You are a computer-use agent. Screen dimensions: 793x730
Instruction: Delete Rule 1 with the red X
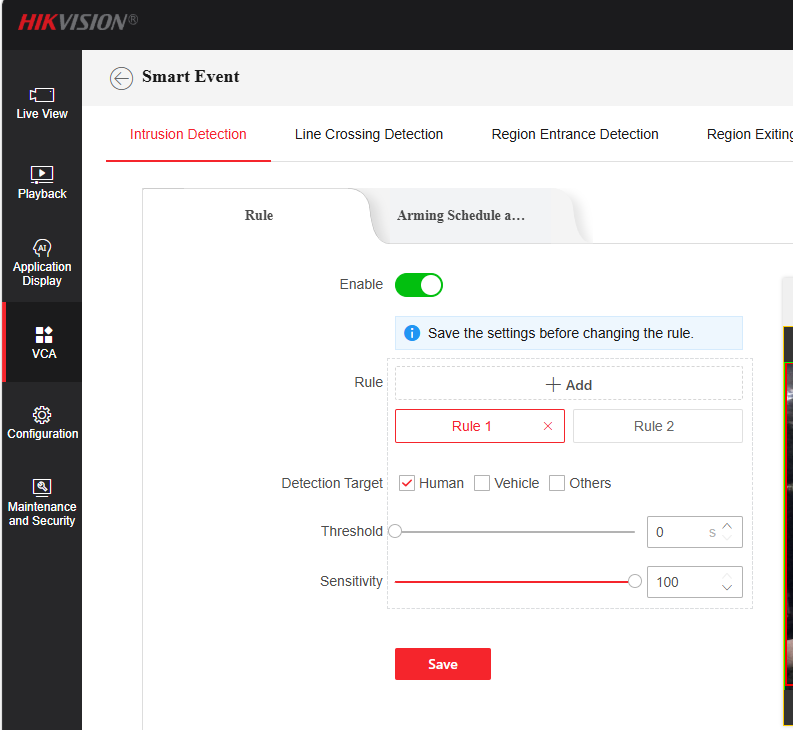(548, 426)
